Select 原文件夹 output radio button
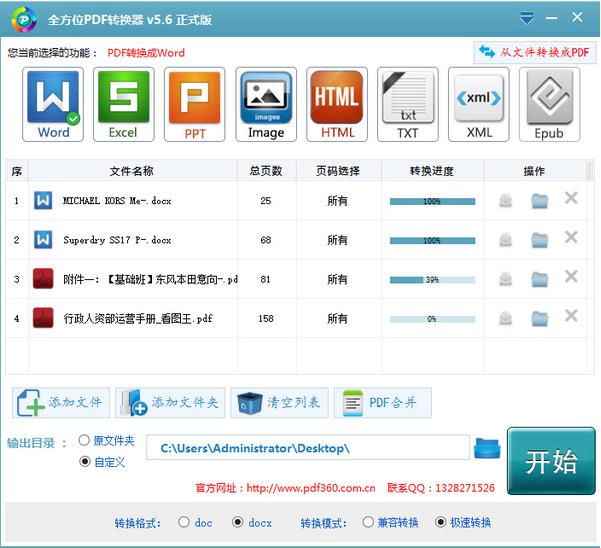This screenshot has width=601, height=548. [84, 441]
